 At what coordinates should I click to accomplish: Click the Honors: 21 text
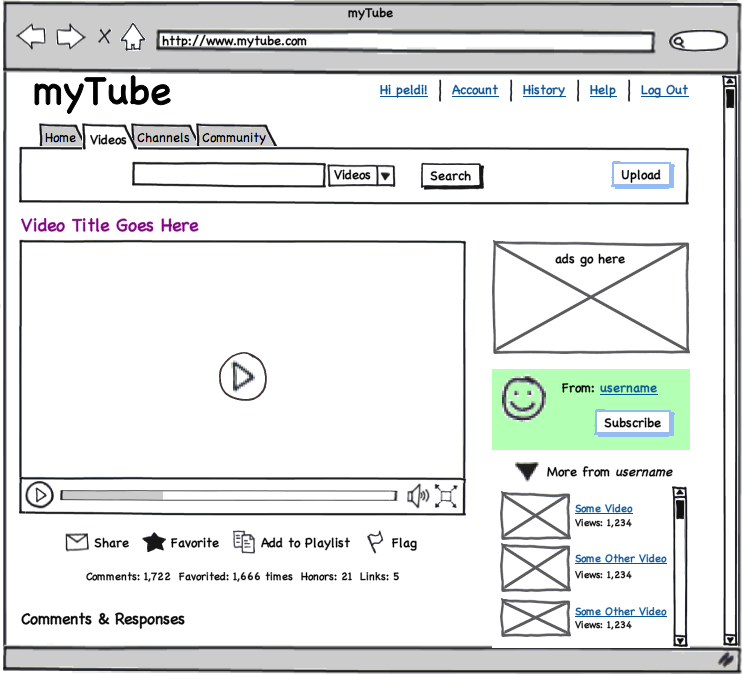(327, 576)
